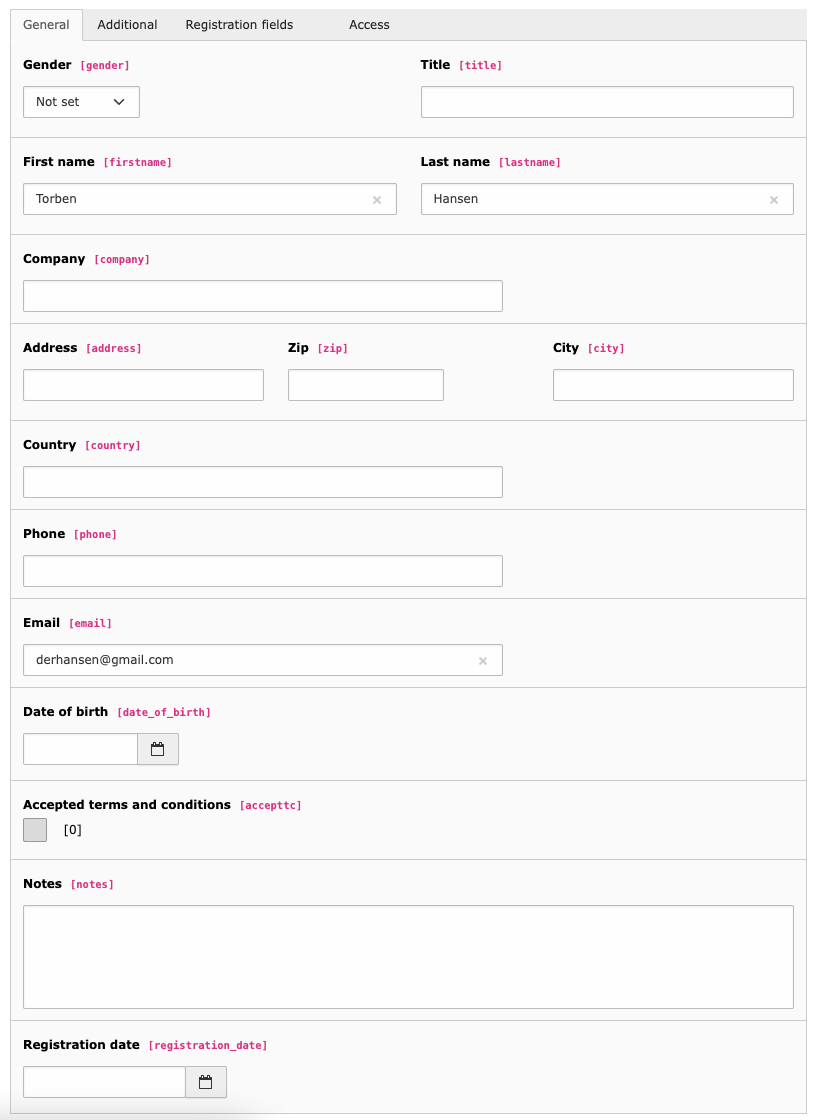Image resolution: width=818 pixels, height=1120 pixels.
Task: Toggle the Accepted terms and conditions checkbox
Action: [x=34, y=830]
